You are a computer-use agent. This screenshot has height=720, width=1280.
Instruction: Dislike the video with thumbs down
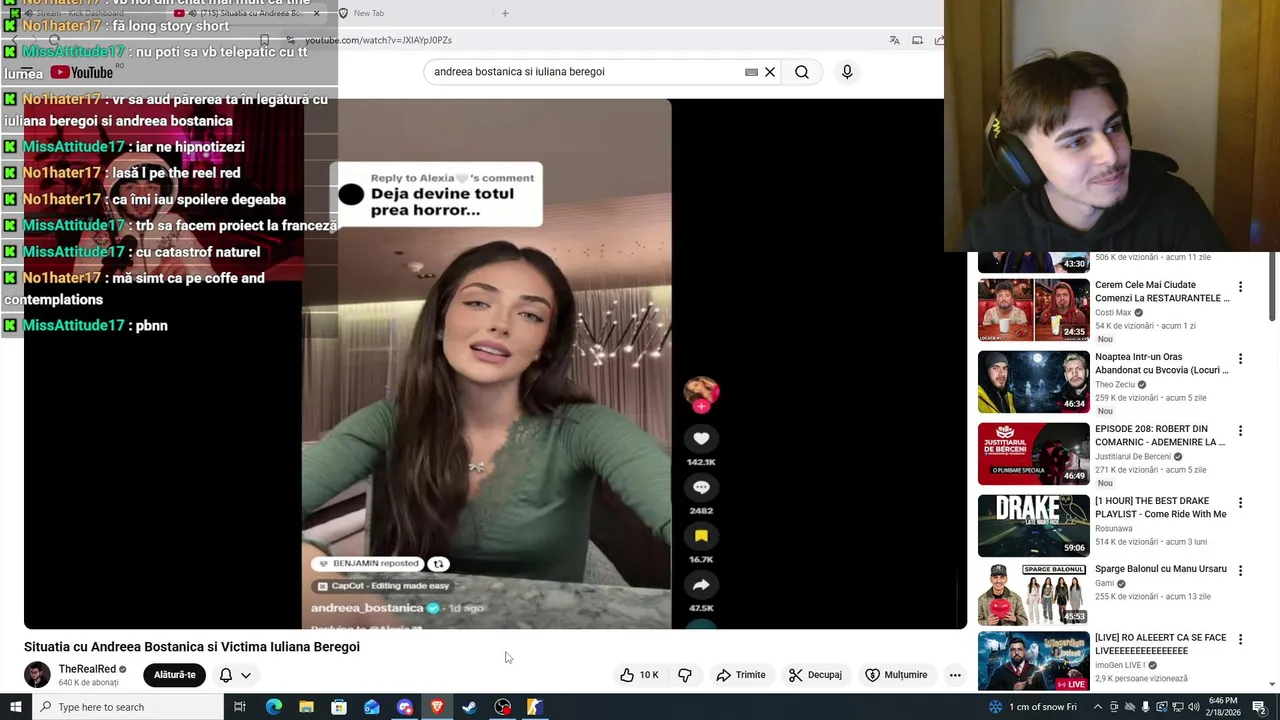[x=685, y=675]
